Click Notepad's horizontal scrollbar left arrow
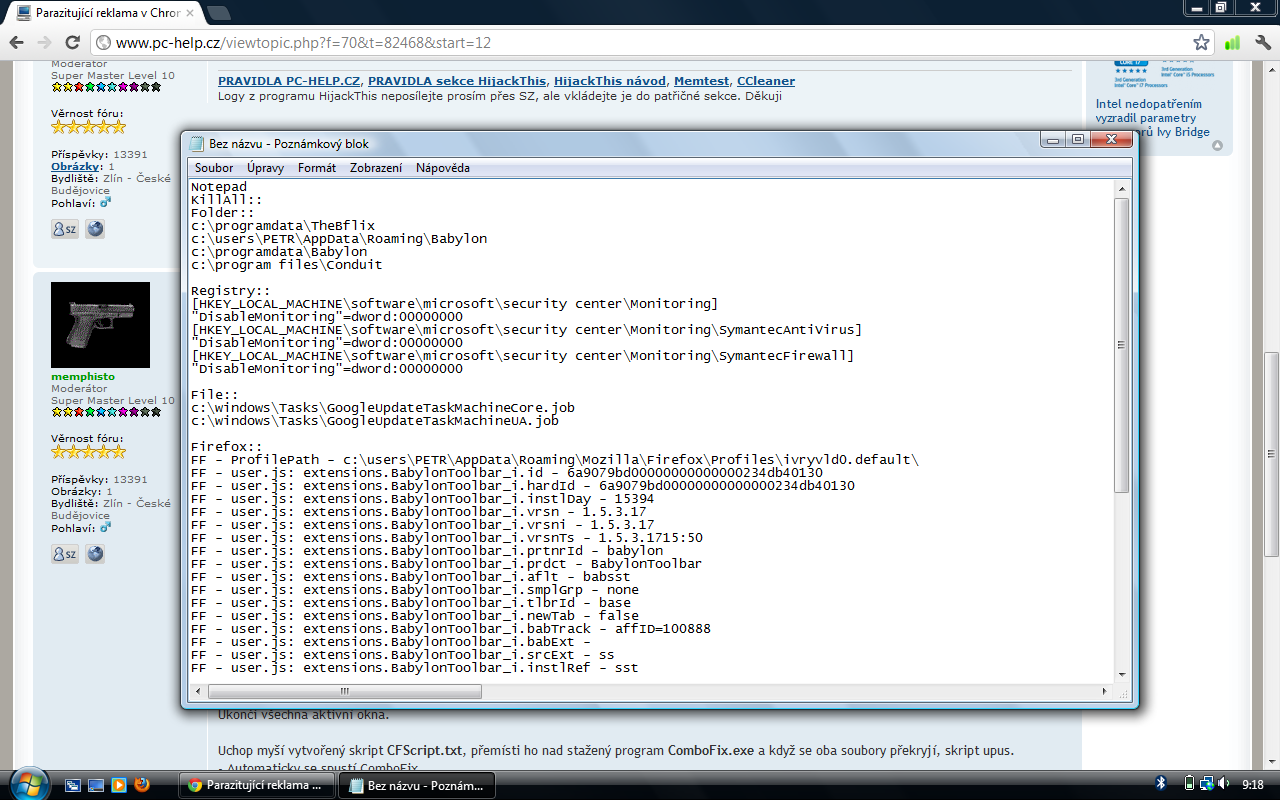Image resolution: width=1280 pixels, height=800 pixels. click(198, 691)
